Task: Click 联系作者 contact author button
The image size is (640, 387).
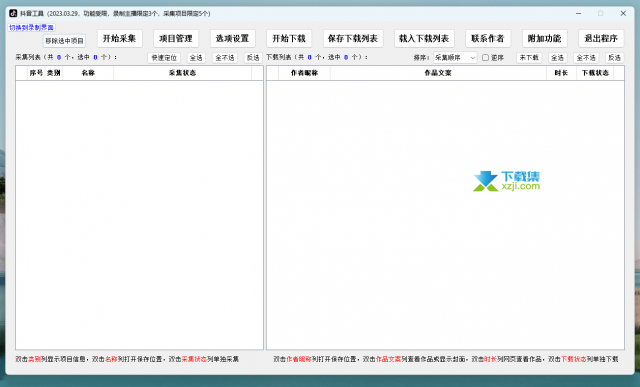Action: 488,38
